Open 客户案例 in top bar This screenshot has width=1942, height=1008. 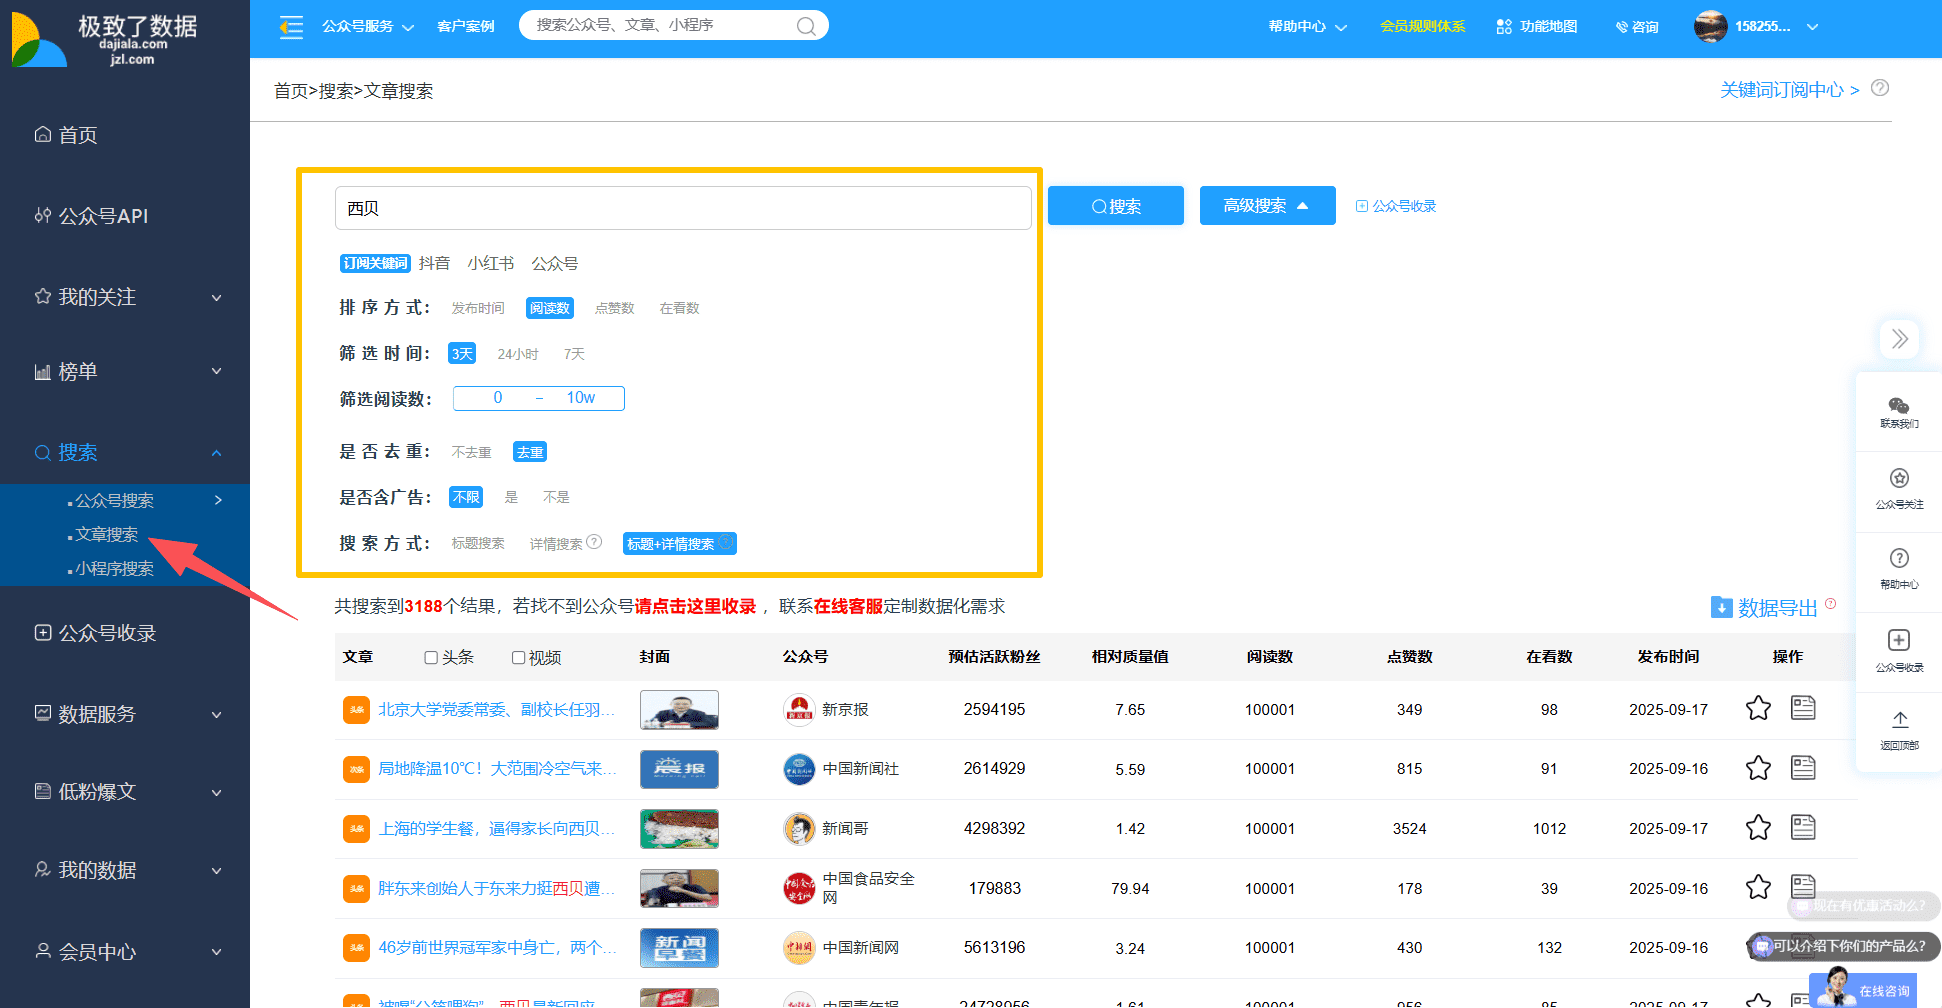coord(465,27)
